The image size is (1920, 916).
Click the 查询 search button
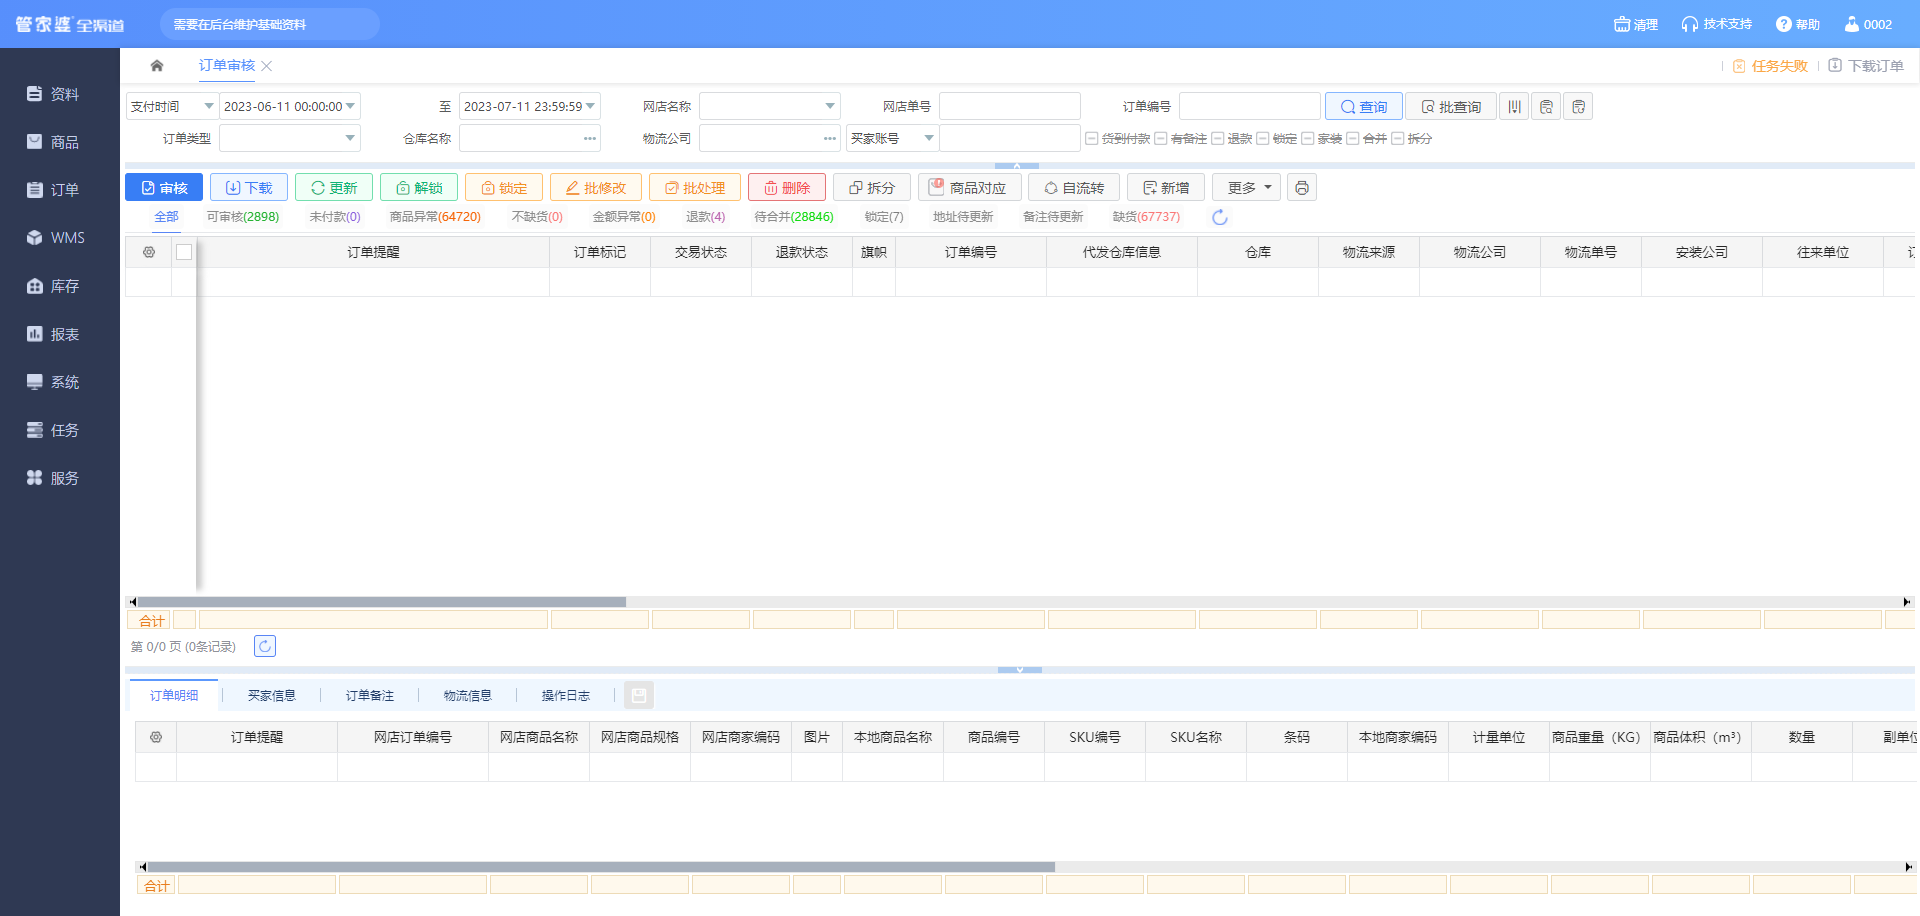tap(1364, 107)
